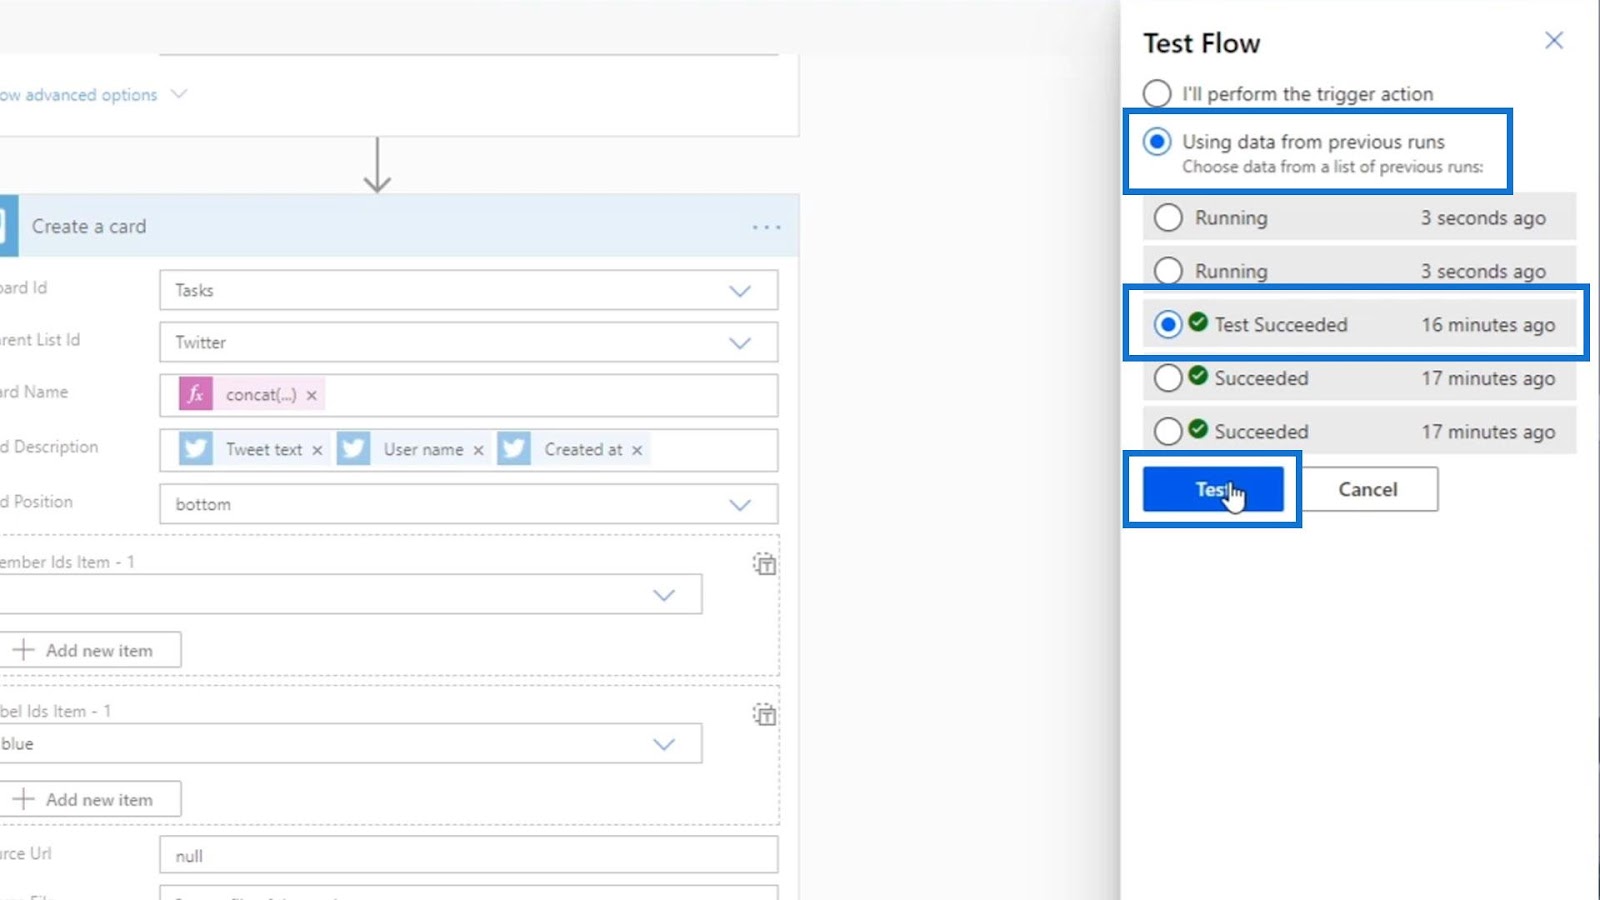
Task: Select last Succeeded 17 minutes ago radio
Action: pyautogui.click(x=1168, y=431)
